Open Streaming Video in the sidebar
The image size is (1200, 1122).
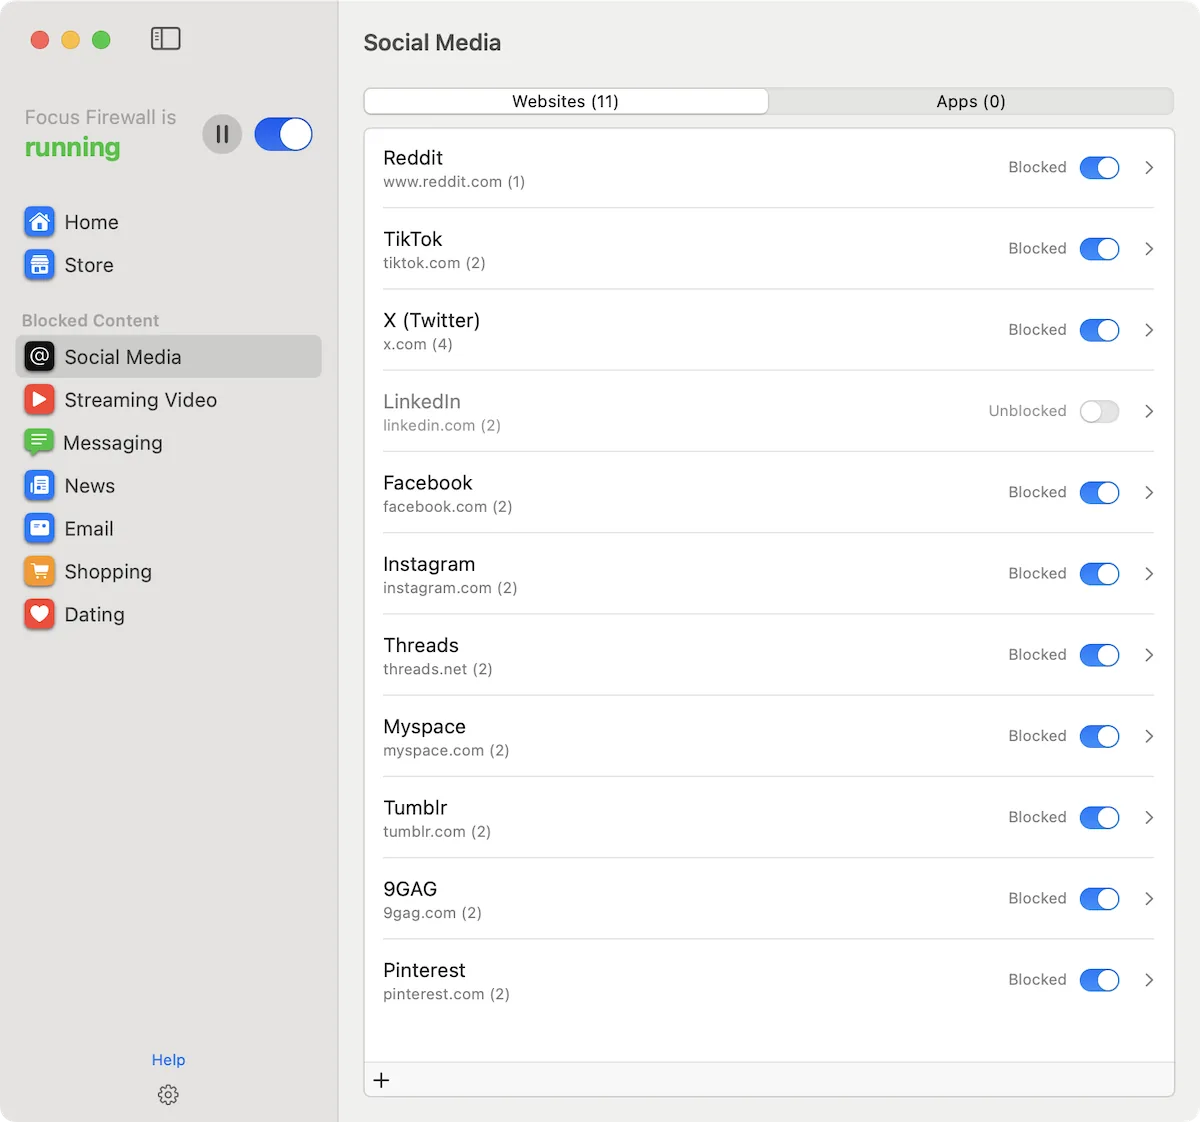(168, 400)
